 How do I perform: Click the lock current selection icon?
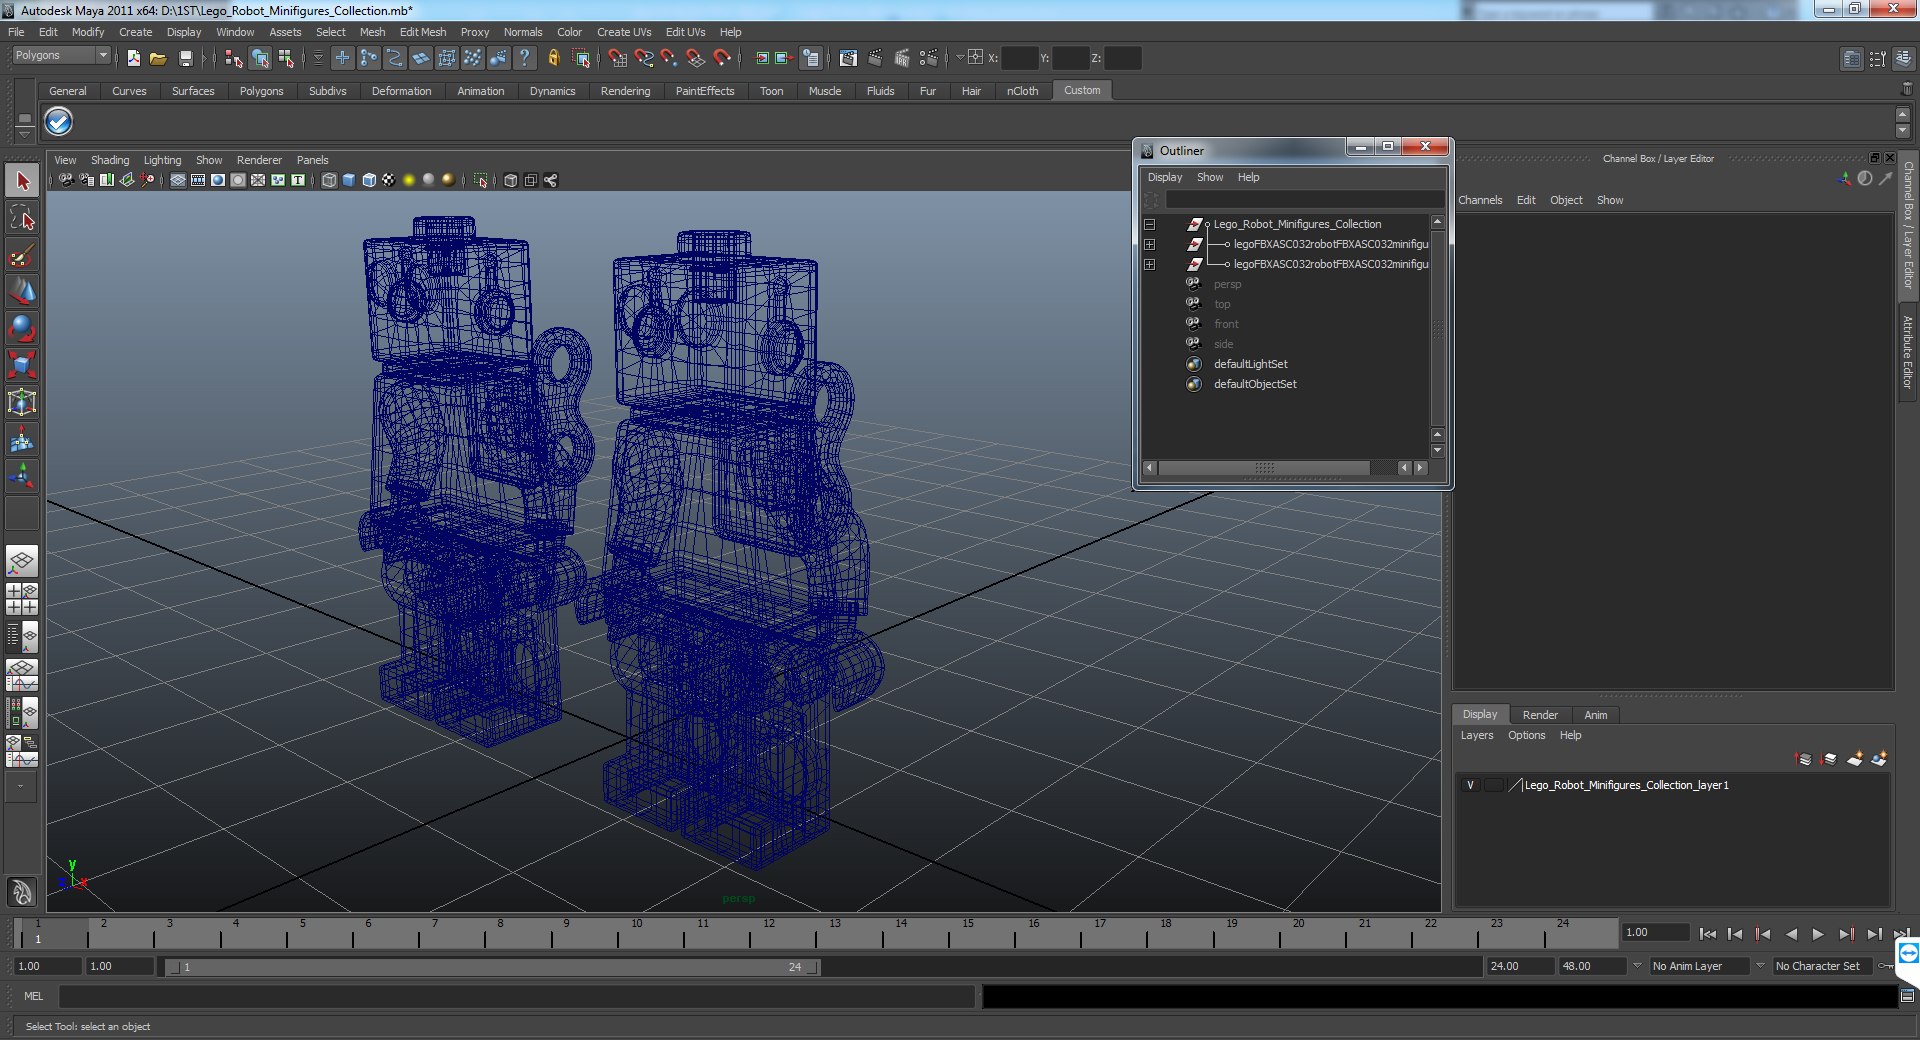pos(553,58)
